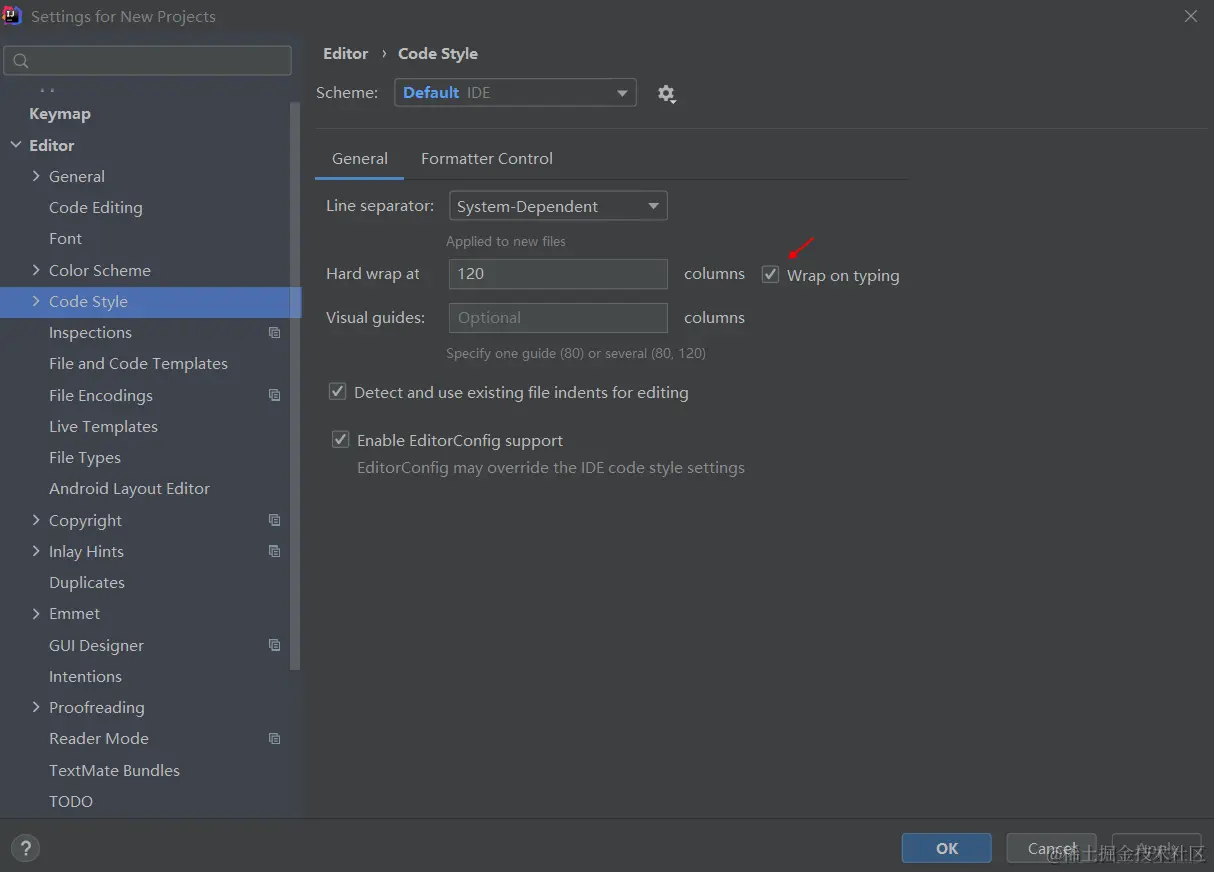This screenshot has height=872, width=1214.
Task: Open File and Code Templates settings
Action: tap(138, 364)
